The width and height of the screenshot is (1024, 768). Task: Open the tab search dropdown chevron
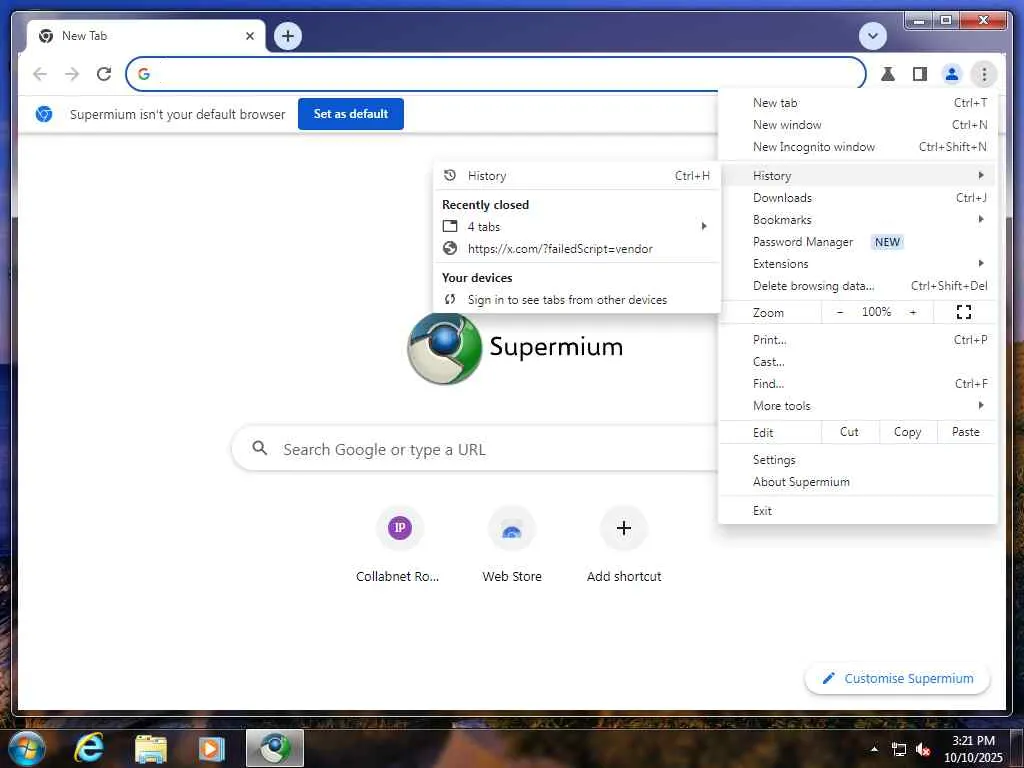click(x=872, y=36)
